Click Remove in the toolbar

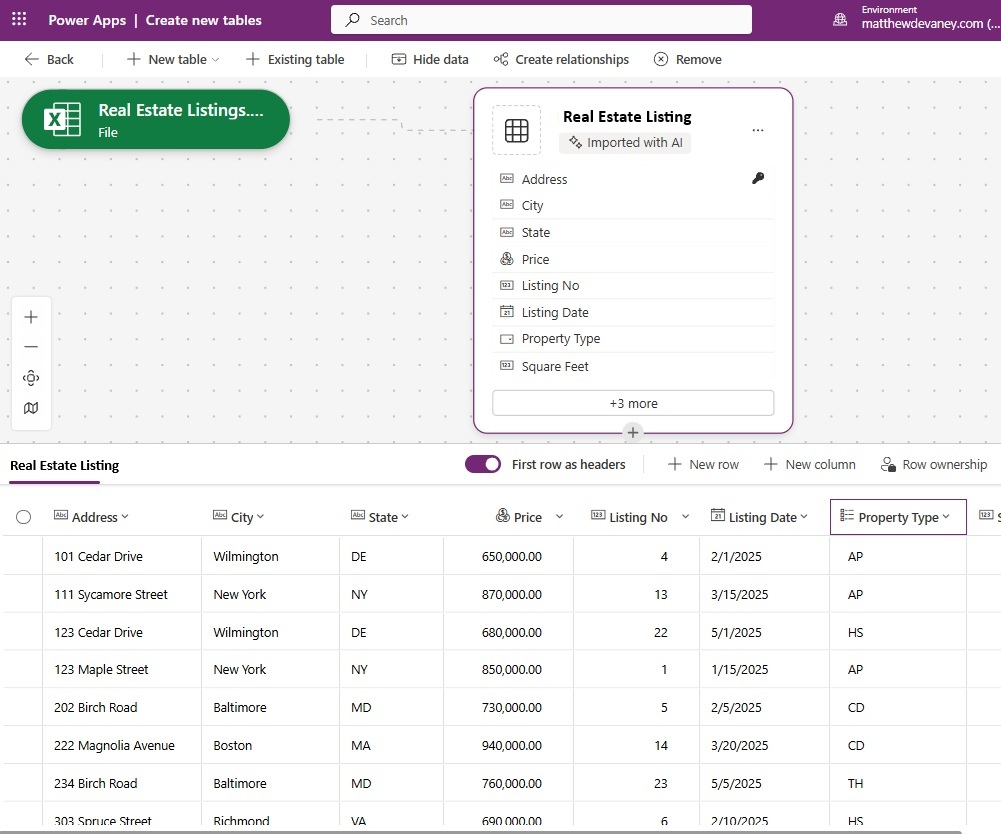(688, 59)
